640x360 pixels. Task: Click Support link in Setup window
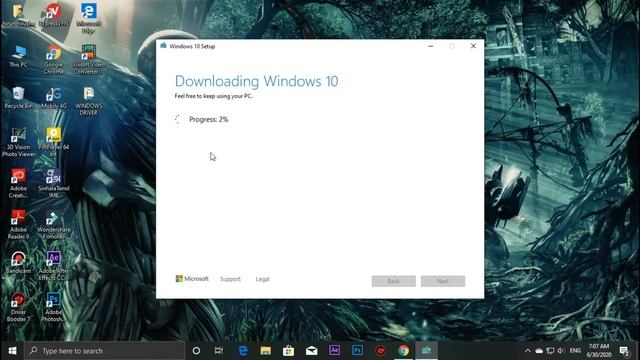click(230, 279)
